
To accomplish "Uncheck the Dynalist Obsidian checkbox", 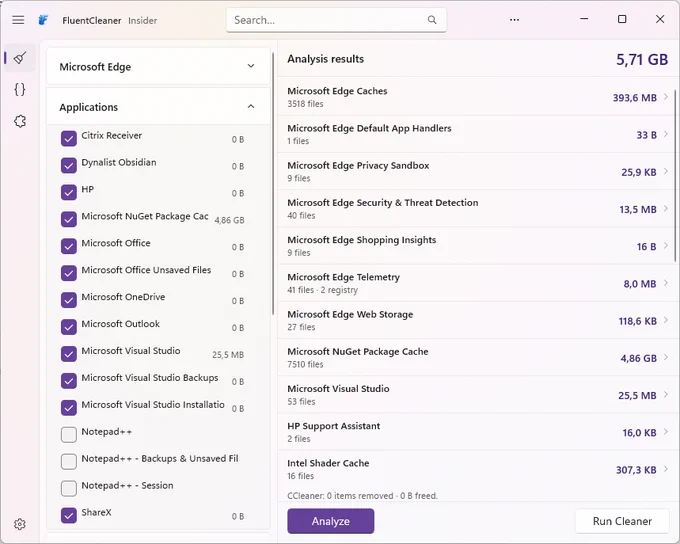I will (x=69, y=166).
